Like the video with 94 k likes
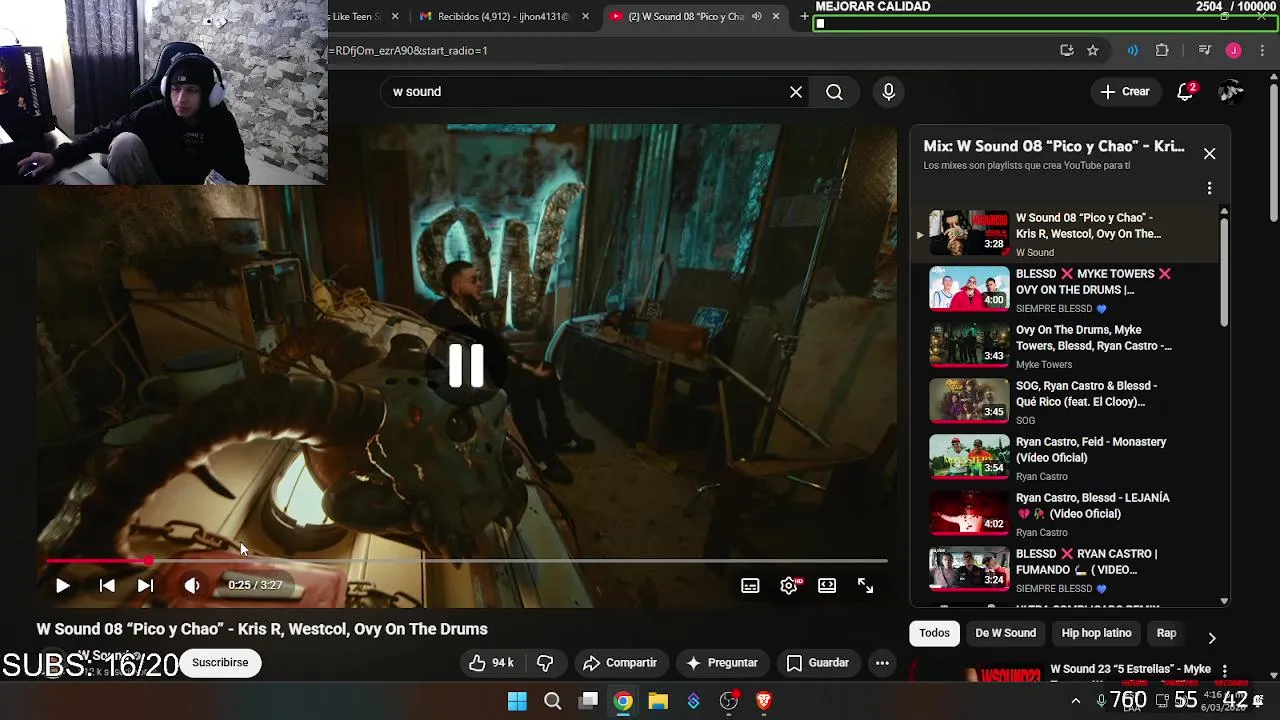Viewport: 1280px width, 720px height. tap(491, 663)
